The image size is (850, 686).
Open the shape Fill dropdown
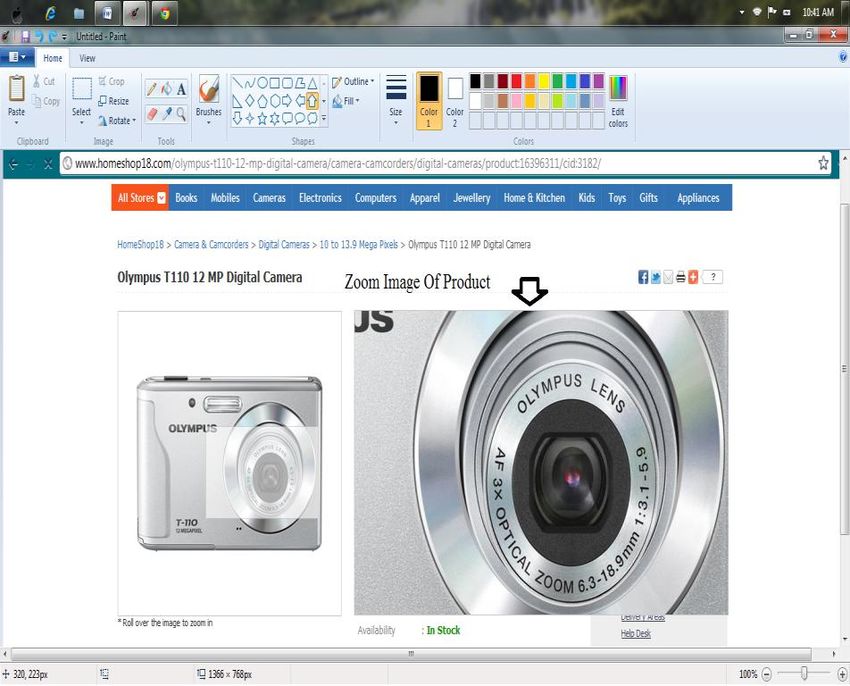(346, 101)
